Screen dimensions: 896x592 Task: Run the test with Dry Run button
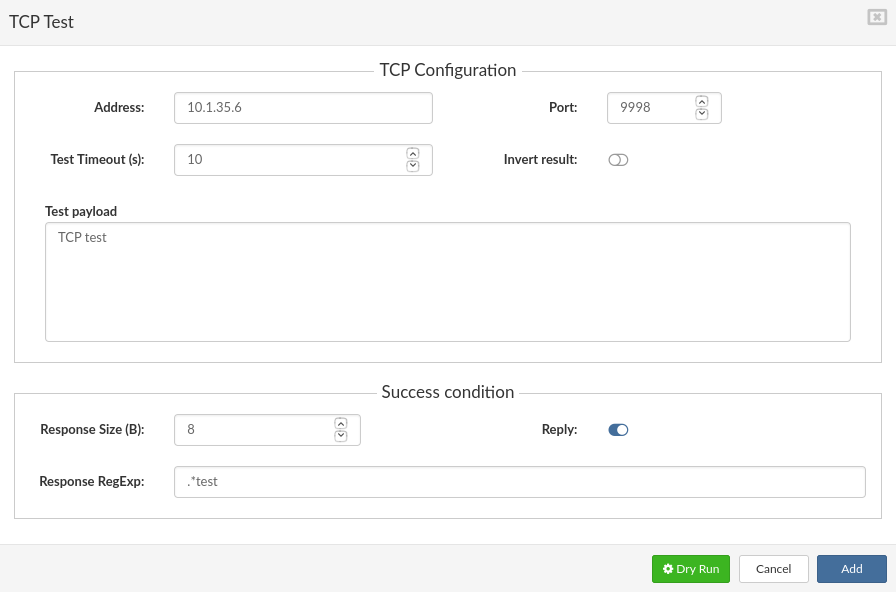(x=690, y=568)
